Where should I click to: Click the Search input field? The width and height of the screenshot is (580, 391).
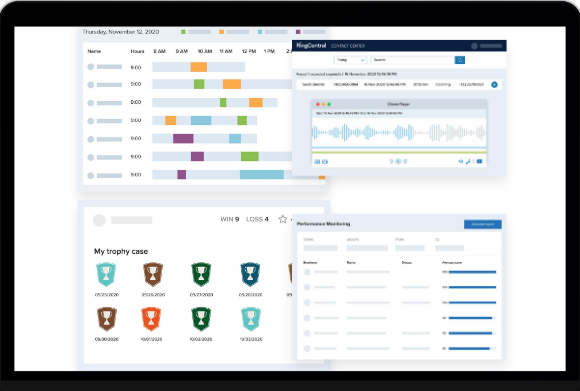click(412, 60)
